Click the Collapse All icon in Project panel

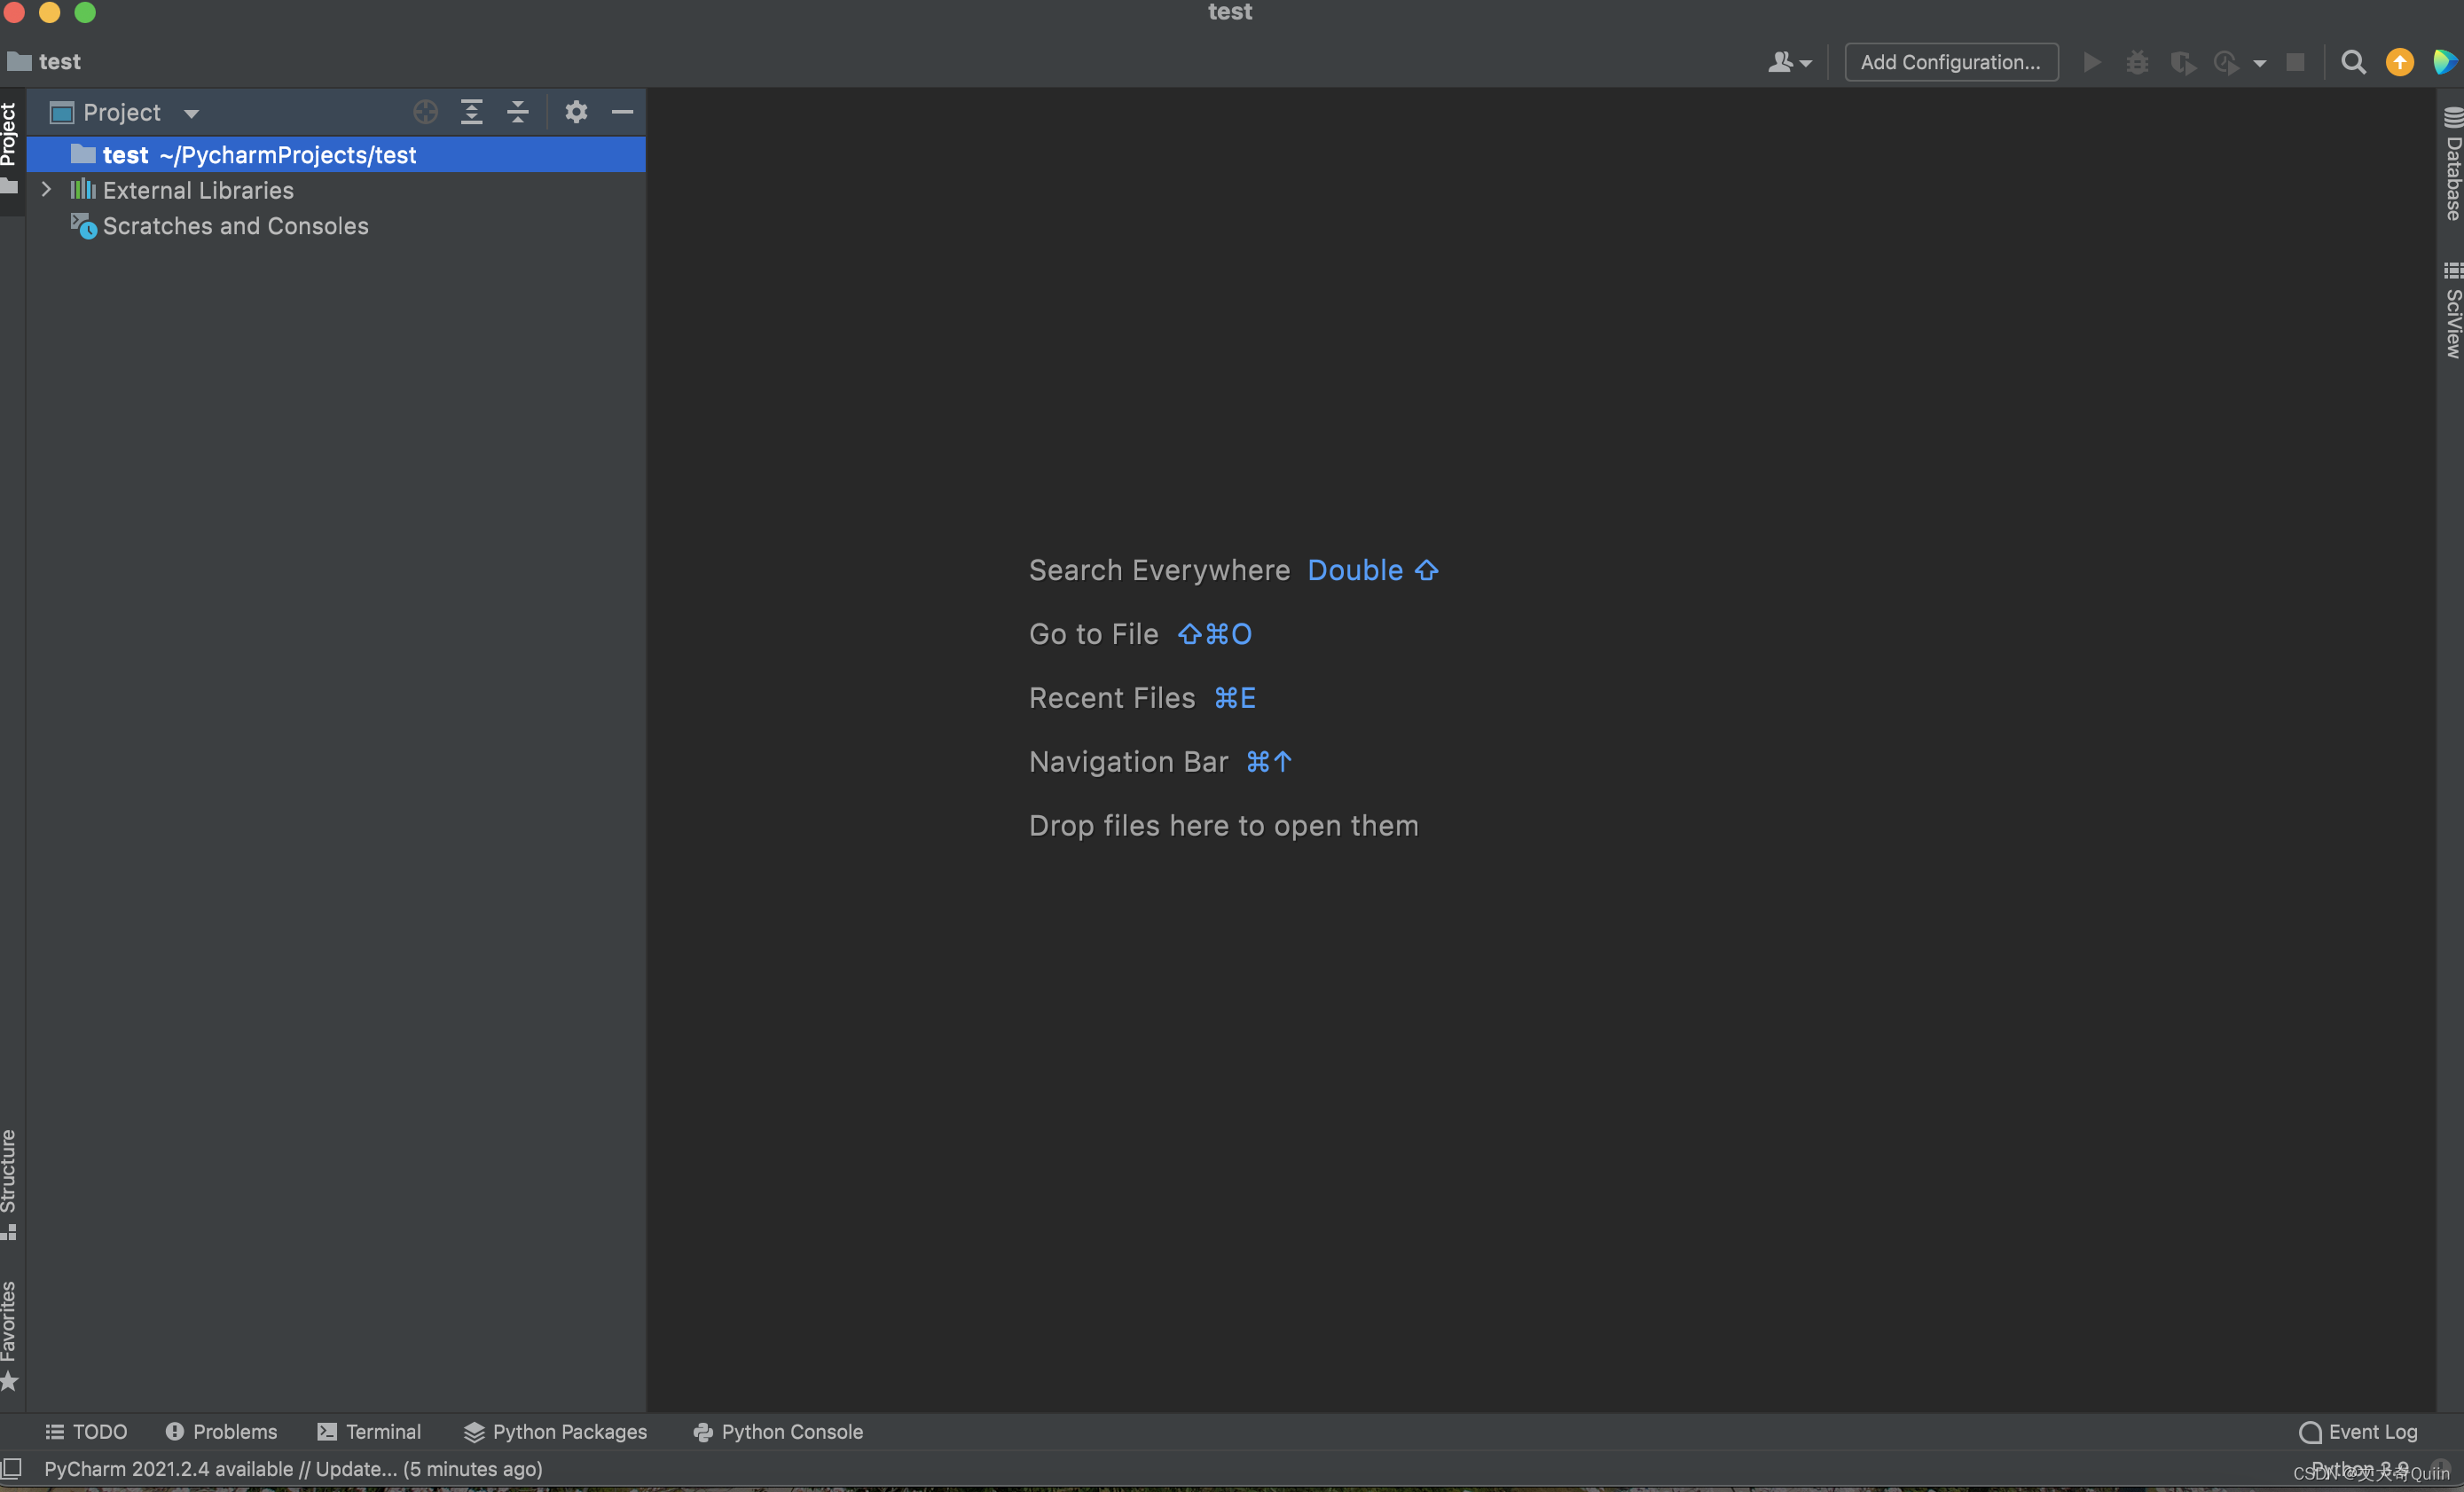(x=518, y=112)
